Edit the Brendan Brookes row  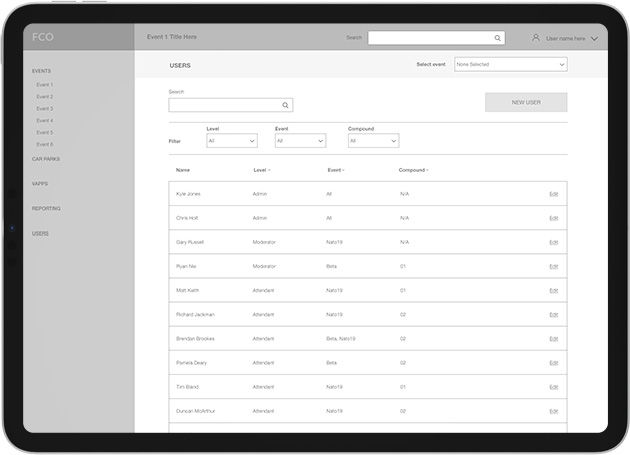554,339
